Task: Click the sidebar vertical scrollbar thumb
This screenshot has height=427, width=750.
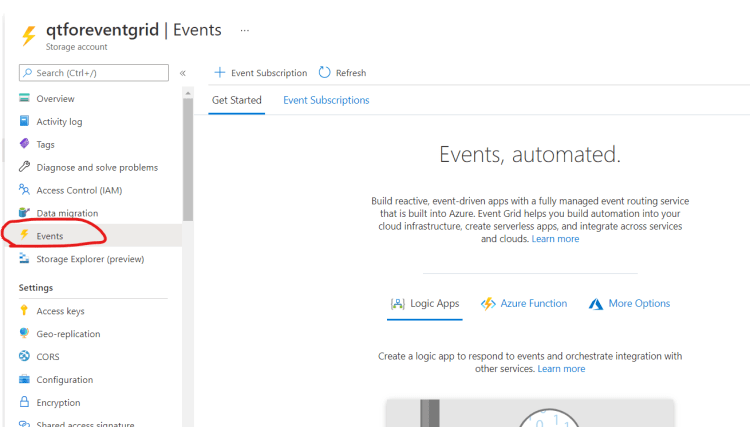Action: (x=188, y=160)
